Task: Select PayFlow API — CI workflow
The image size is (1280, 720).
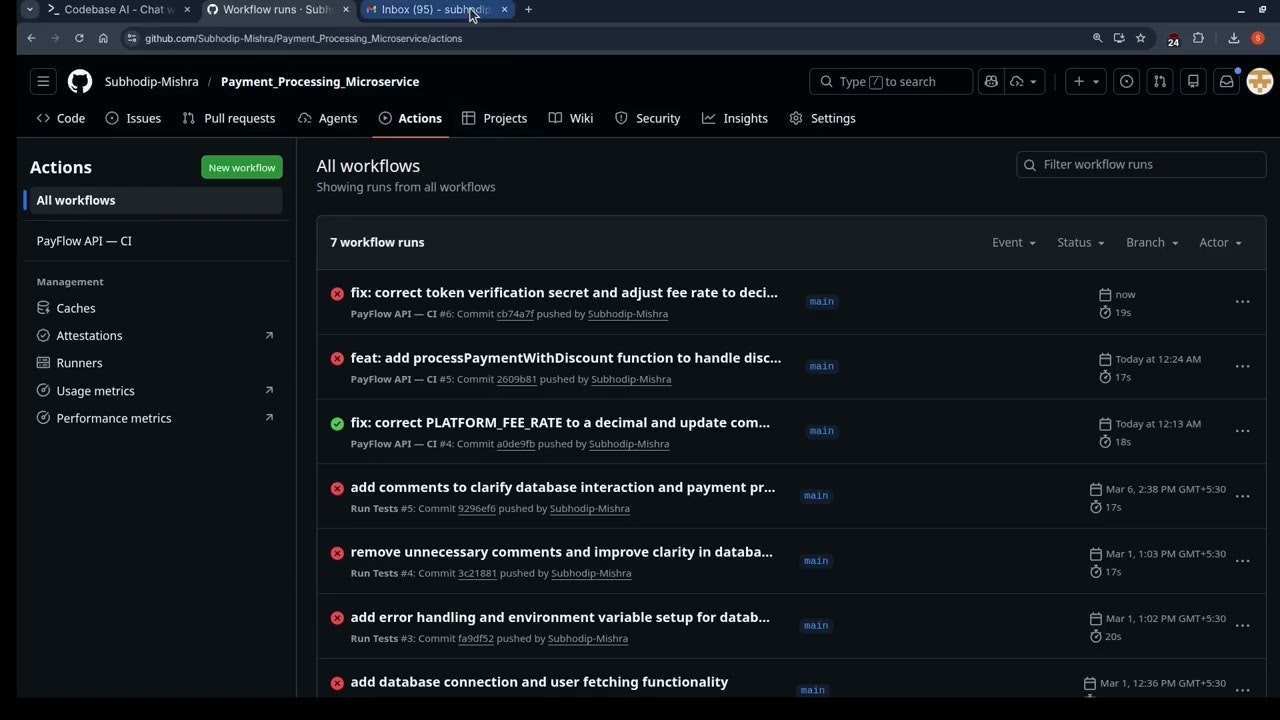Action: point(84,241)
